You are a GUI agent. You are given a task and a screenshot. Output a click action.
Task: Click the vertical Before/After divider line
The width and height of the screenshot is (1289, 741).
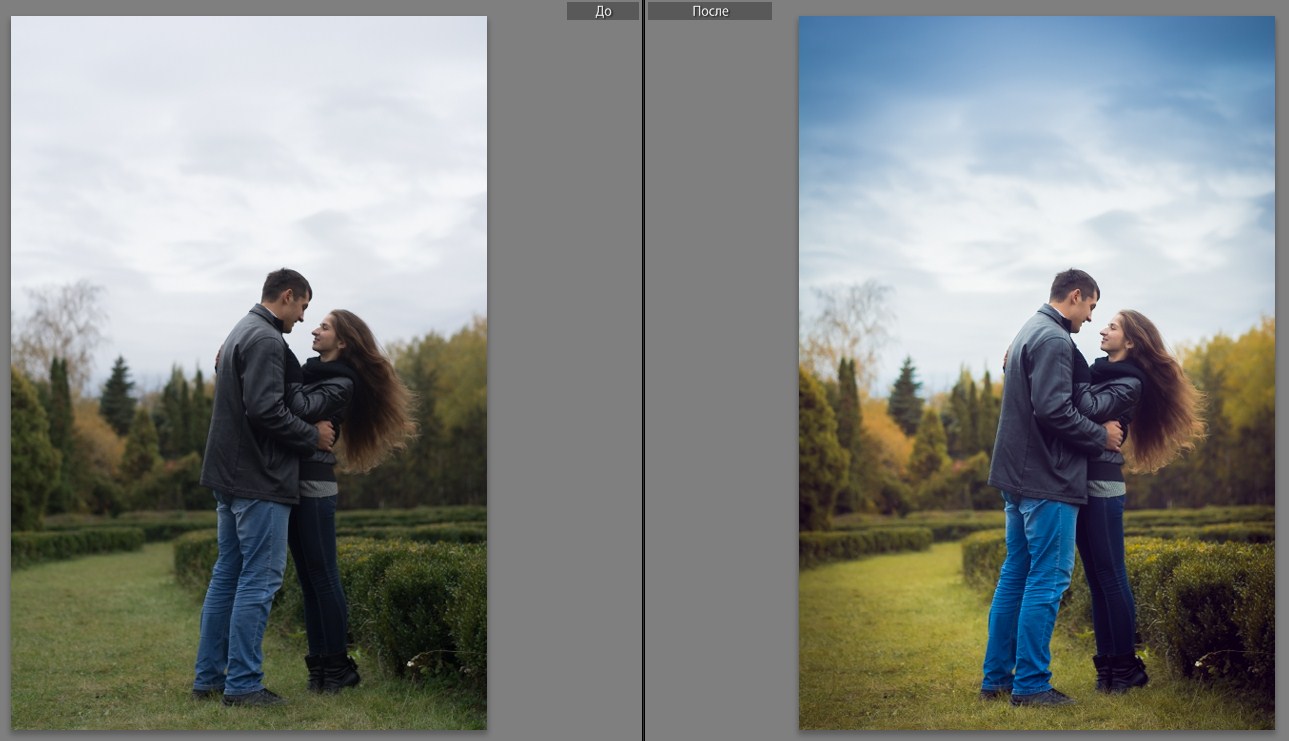pyautogui.click(x=643, y=370)
